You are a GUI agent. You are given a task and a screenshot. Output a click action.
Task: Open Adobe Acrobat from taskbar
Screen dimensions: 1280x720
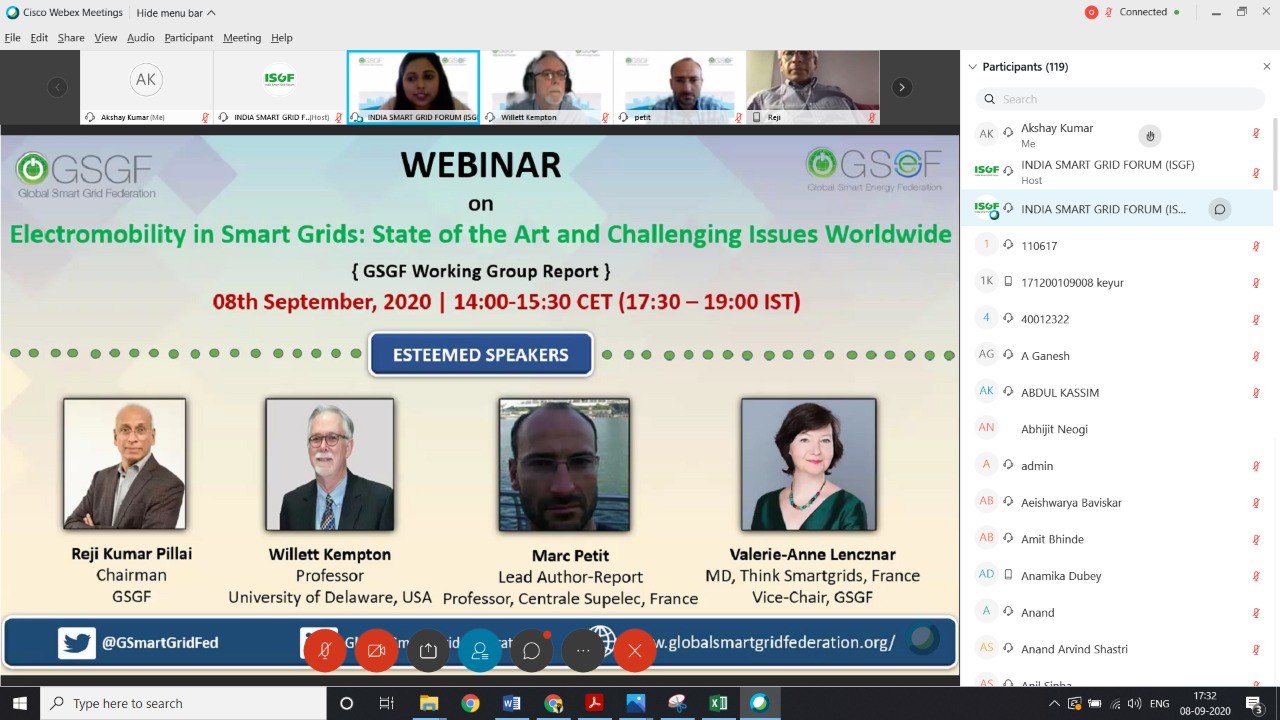click(x=594, y=703)
